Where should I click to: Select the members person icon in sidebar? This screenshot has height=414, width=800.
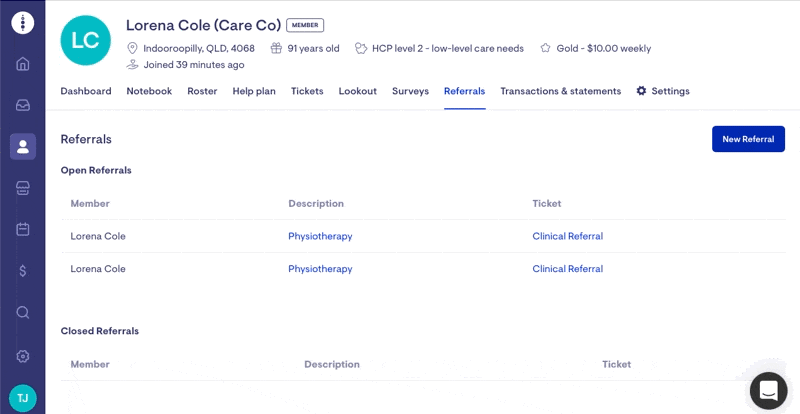(22, 147)
